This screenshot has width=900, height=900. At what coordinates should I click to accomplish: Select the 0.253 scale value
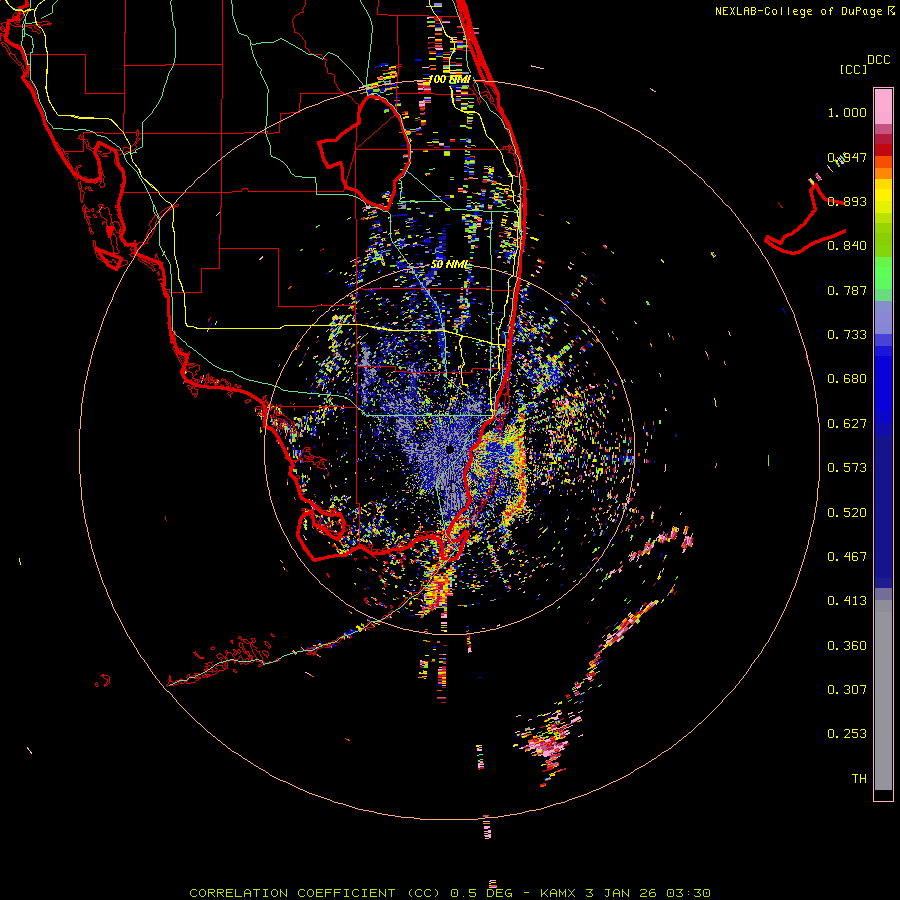847,734
